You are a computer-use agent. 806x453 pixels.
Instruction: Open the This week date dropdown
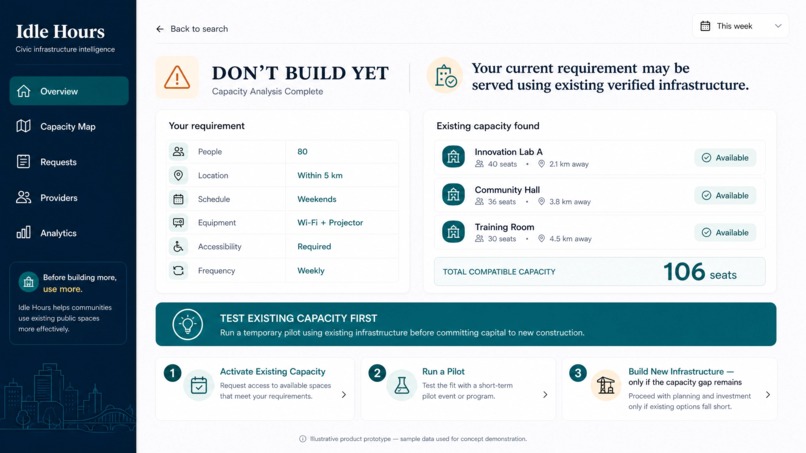coord(740,26)
